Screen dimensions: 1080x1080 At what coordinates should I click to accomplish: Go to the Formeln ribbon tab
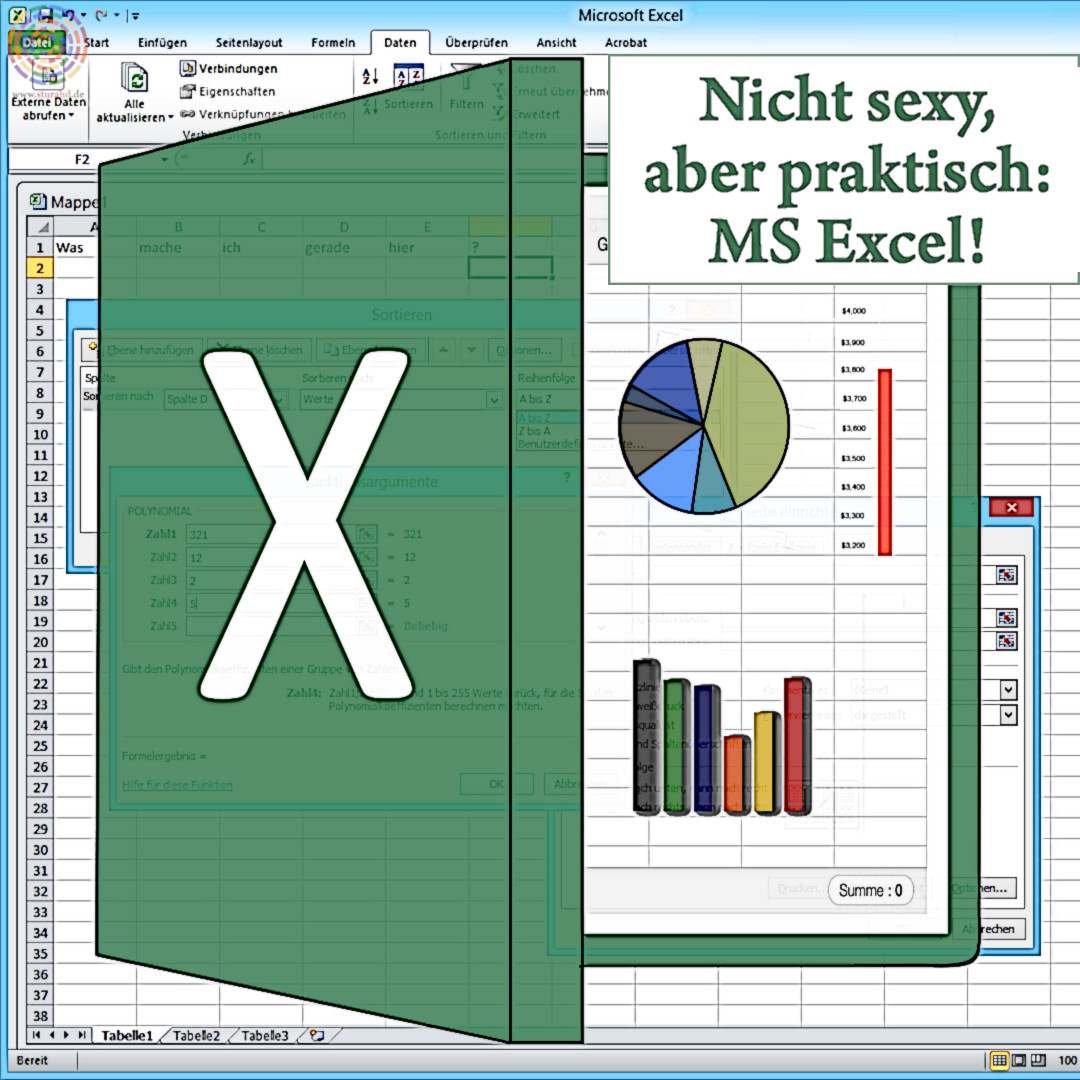point(333,43)
